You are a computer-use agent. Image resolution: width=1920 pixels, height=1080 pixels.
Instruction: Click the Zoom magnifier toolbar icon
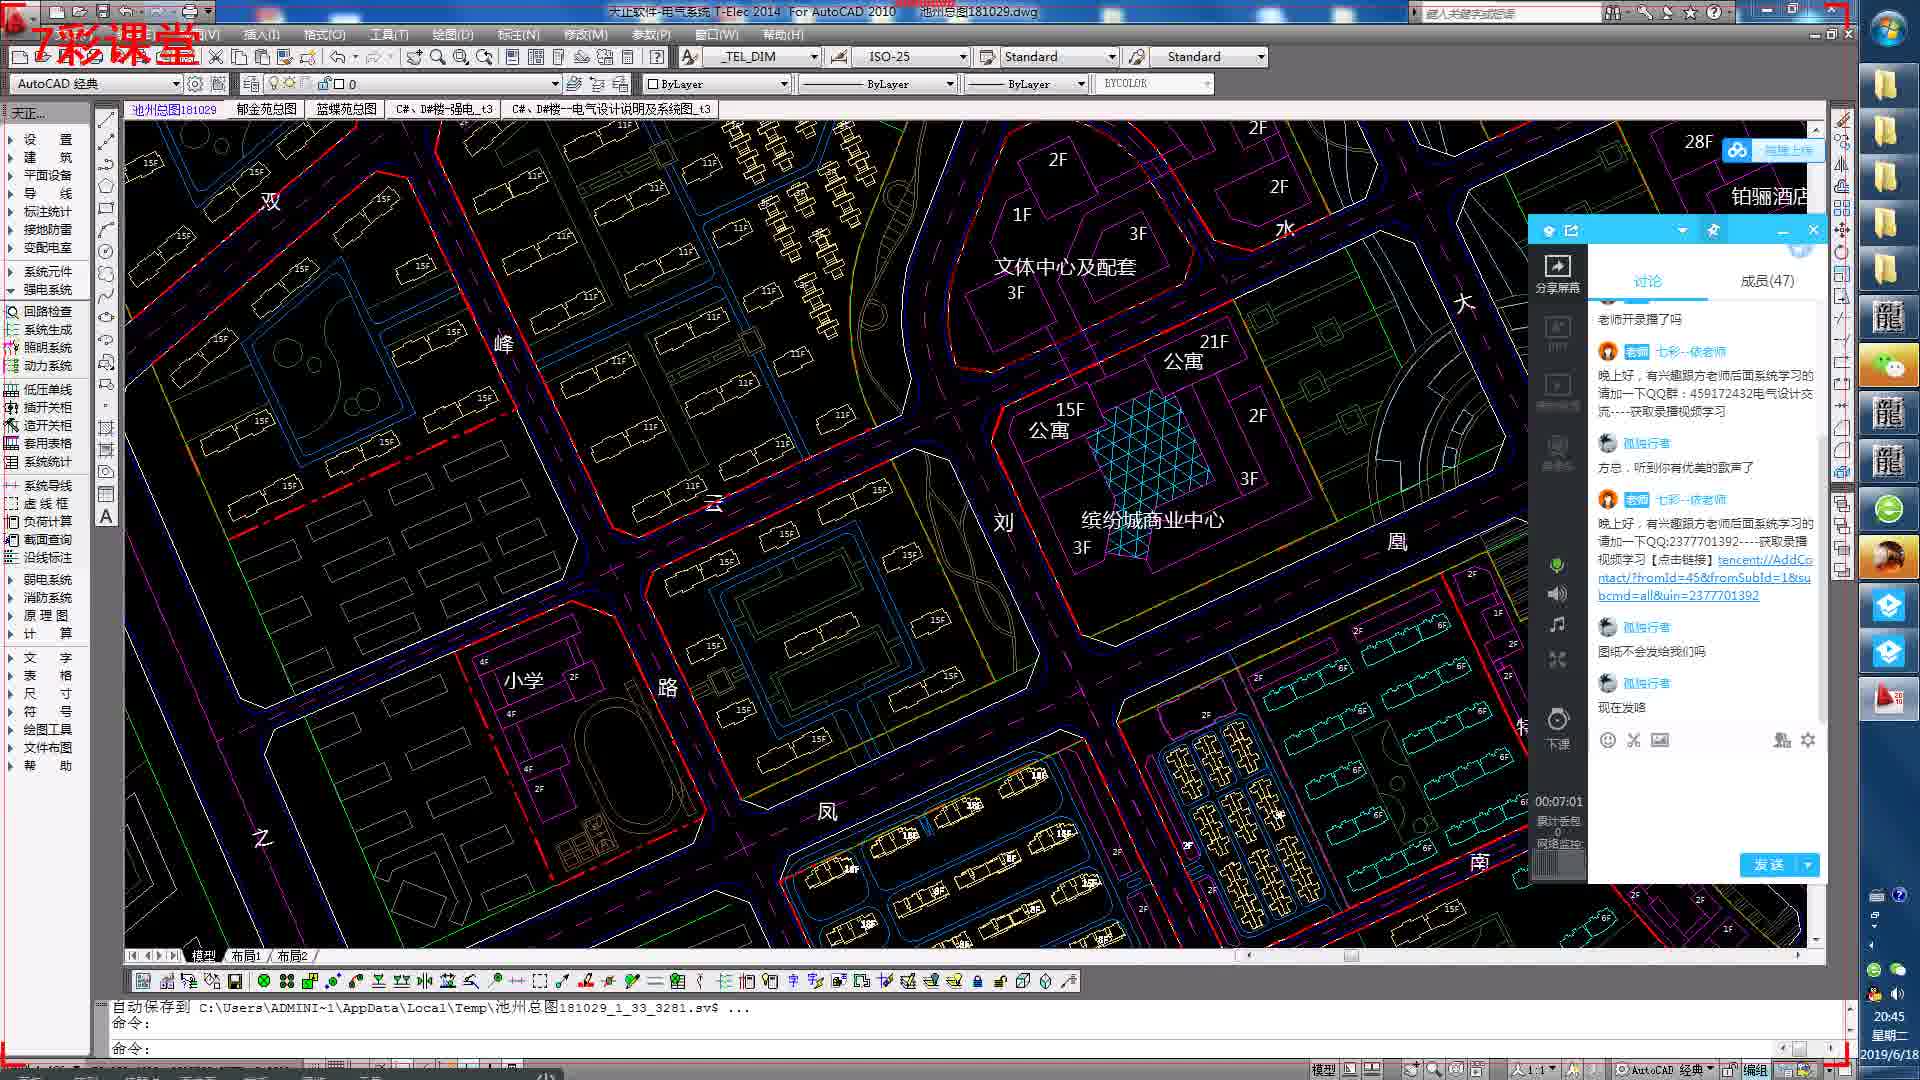437,57
